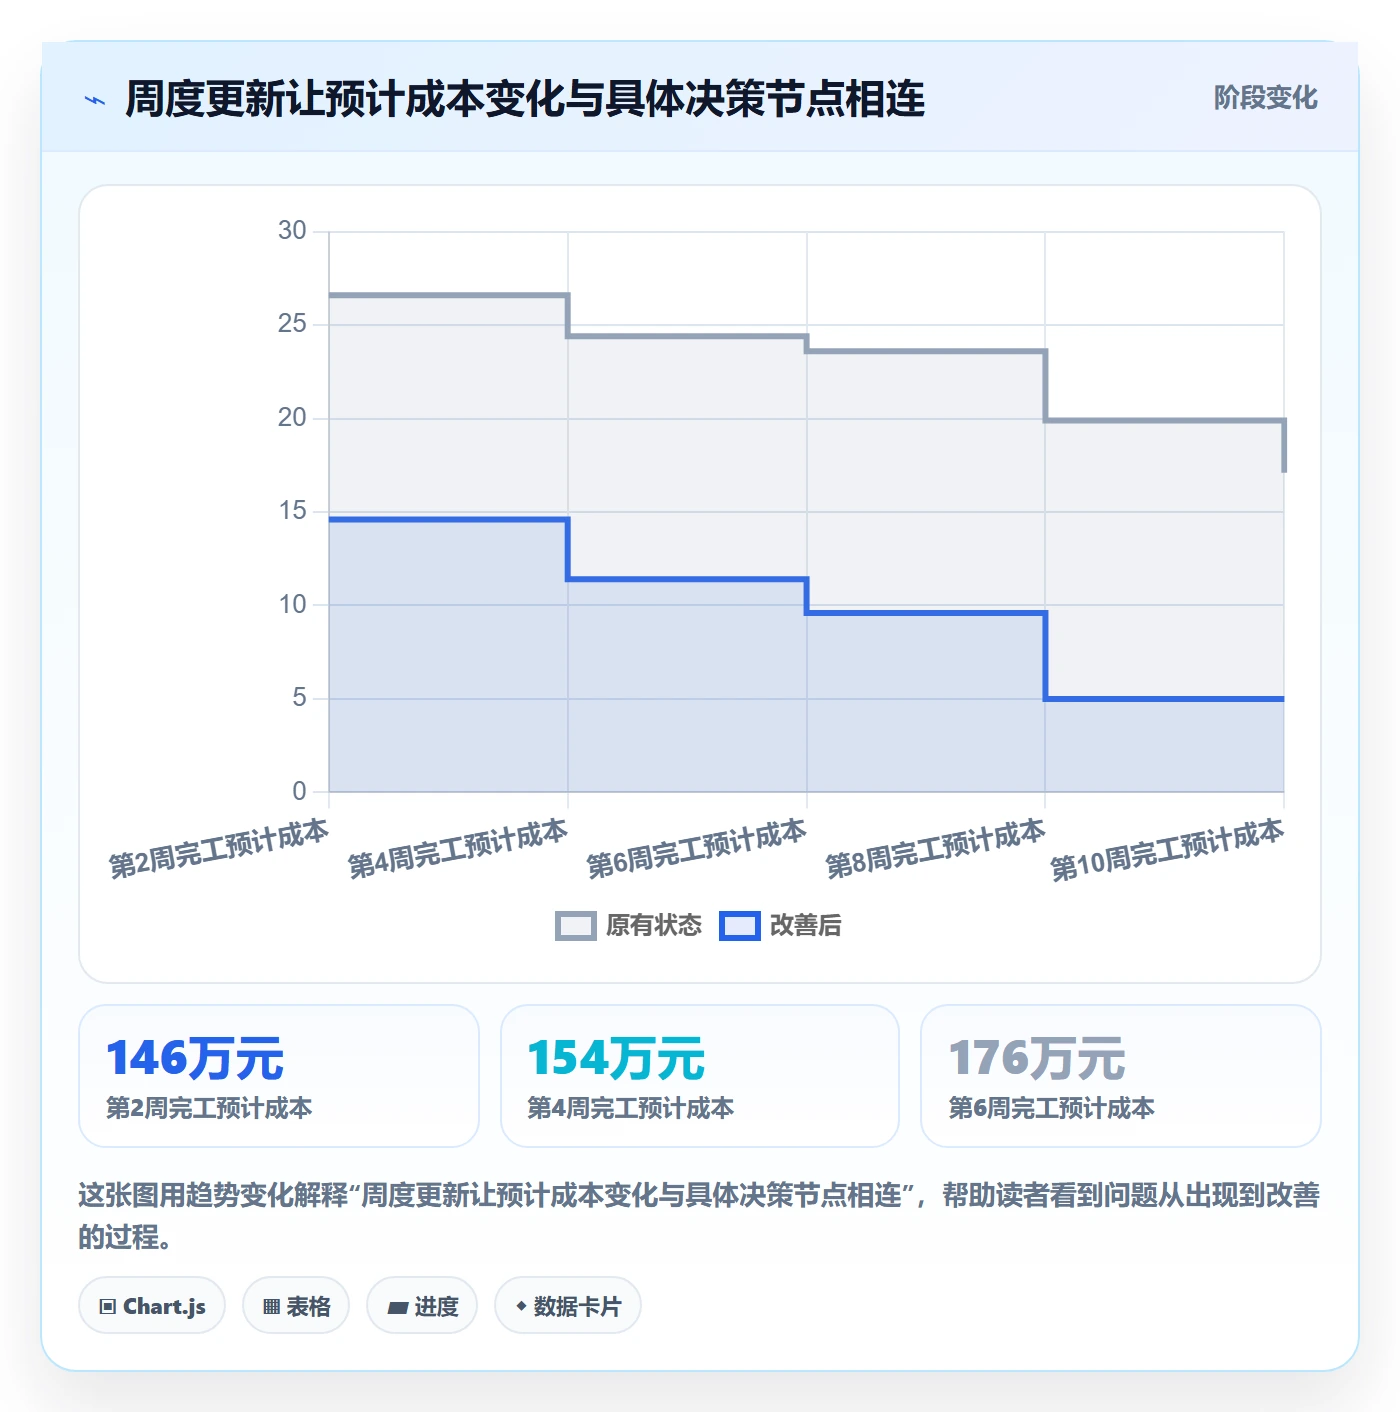Click the 第6周完工预计成本 x-axis label
The width and height of the screenshot is (1400, 1412).
click(x=696, y=849)
